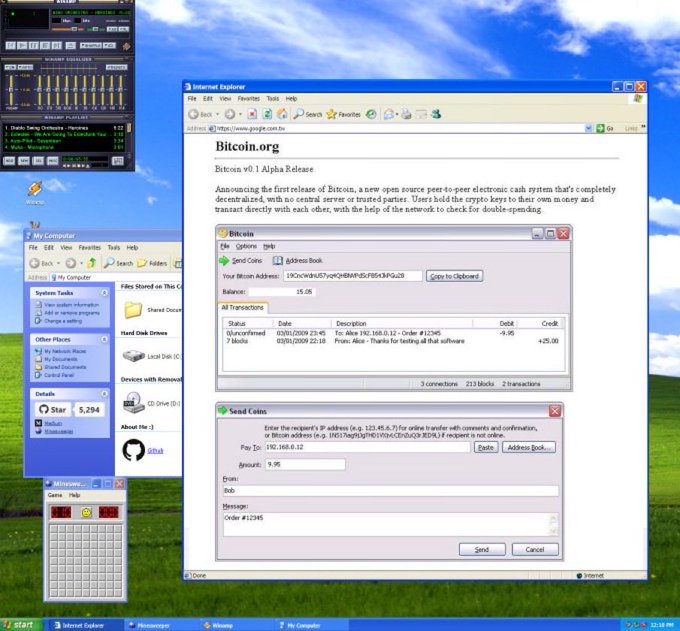The width and height of the screenshot is (680, 631).
Task: Open the Back history dropdown in Internet Explorer
Action: tap(218, 114)
